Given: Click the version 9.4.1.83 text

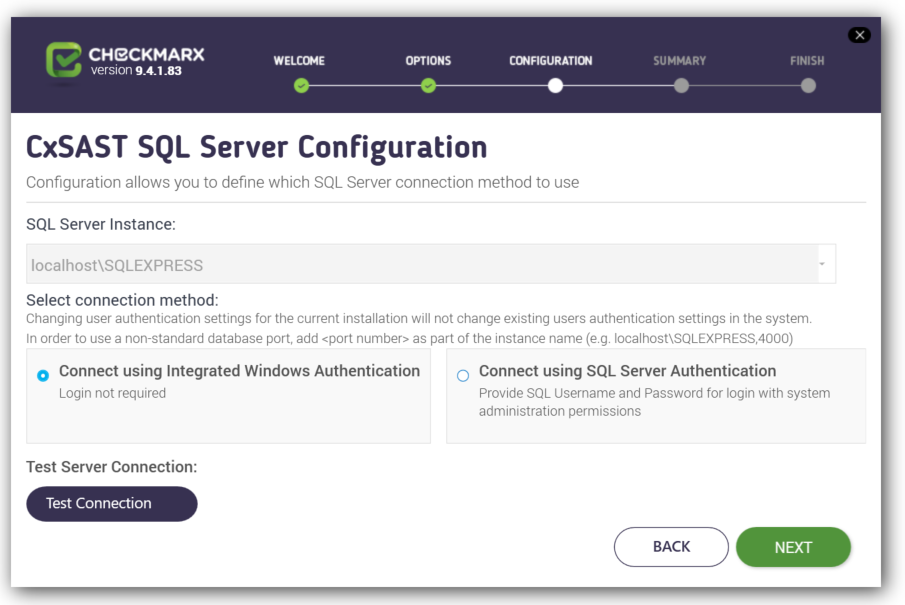Looking at the screenshot, I should pyautogui.click(x=136, y=70).
